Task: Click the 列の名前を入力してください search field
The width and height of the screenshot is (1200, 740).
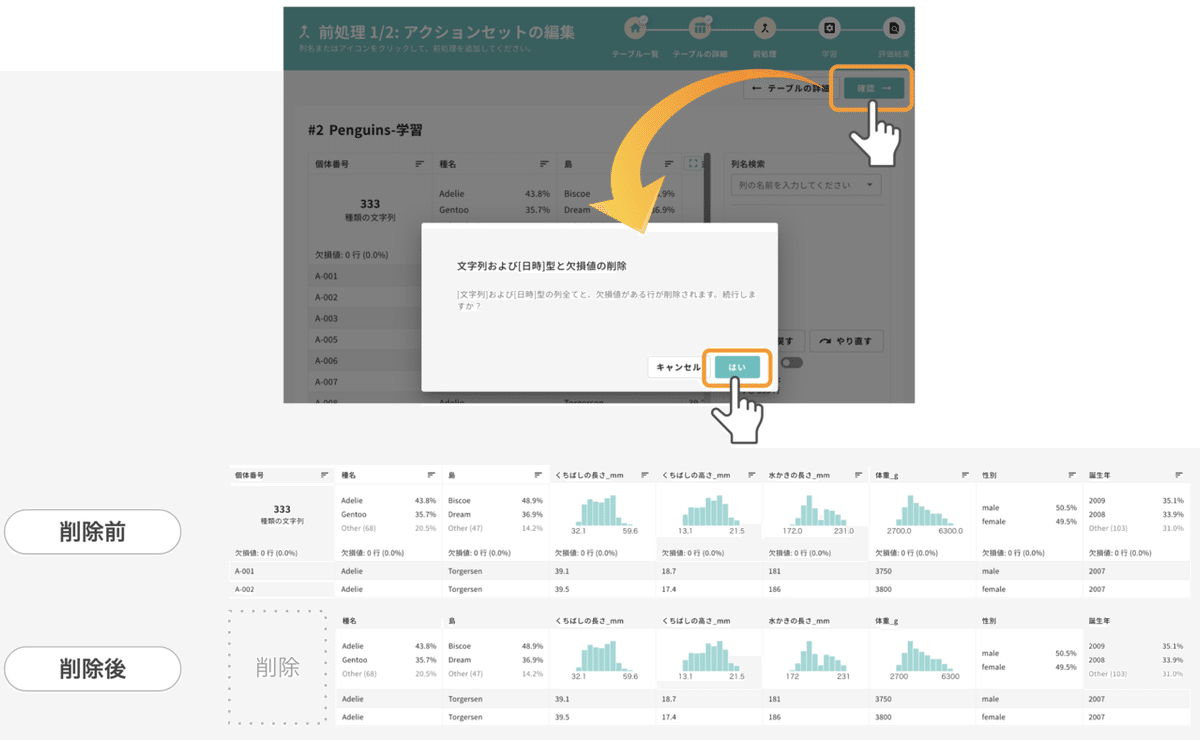Action: (x=806, y=185)
